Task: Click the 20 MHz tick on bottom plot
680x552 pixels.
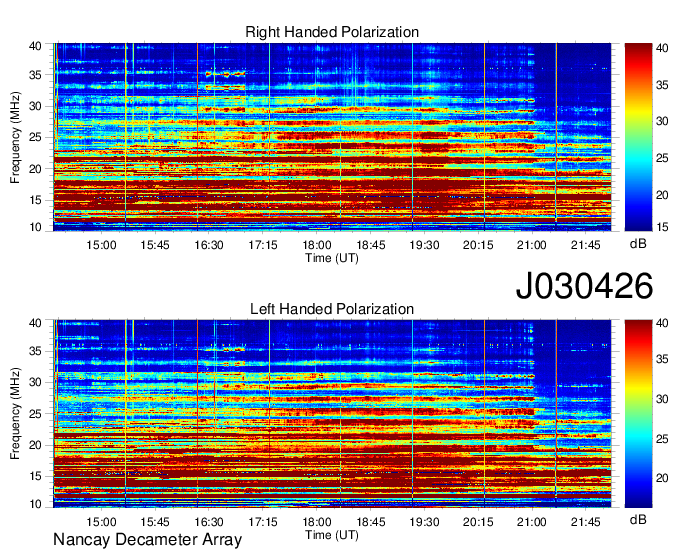Action: pos(35,445)
